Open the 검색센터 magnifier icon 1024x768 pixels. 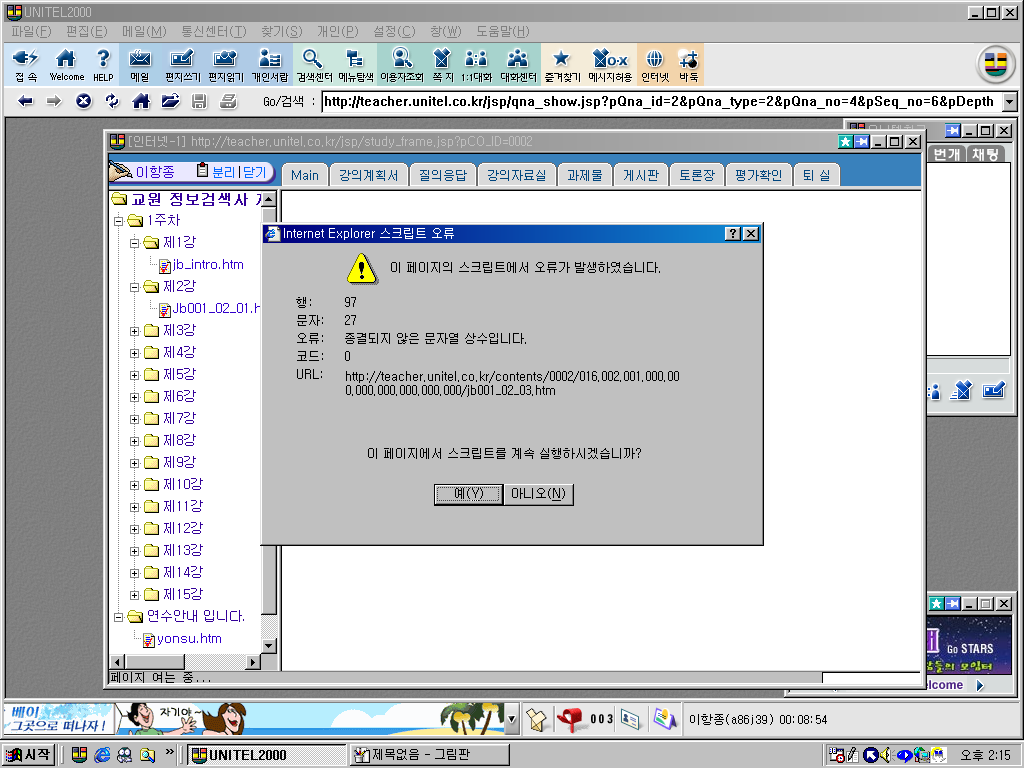314,65
